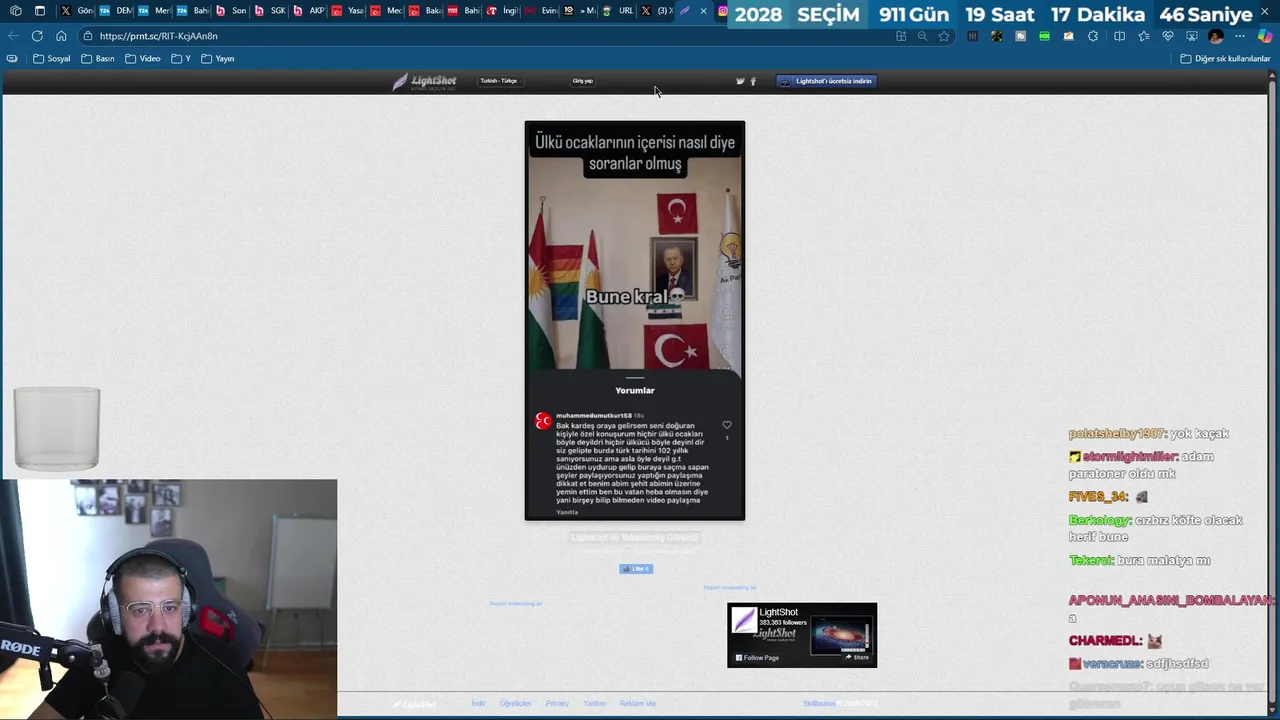1280x720 pixels.
Task: Switch to the İngil browser tab
Action: click(x=503, y=11)
